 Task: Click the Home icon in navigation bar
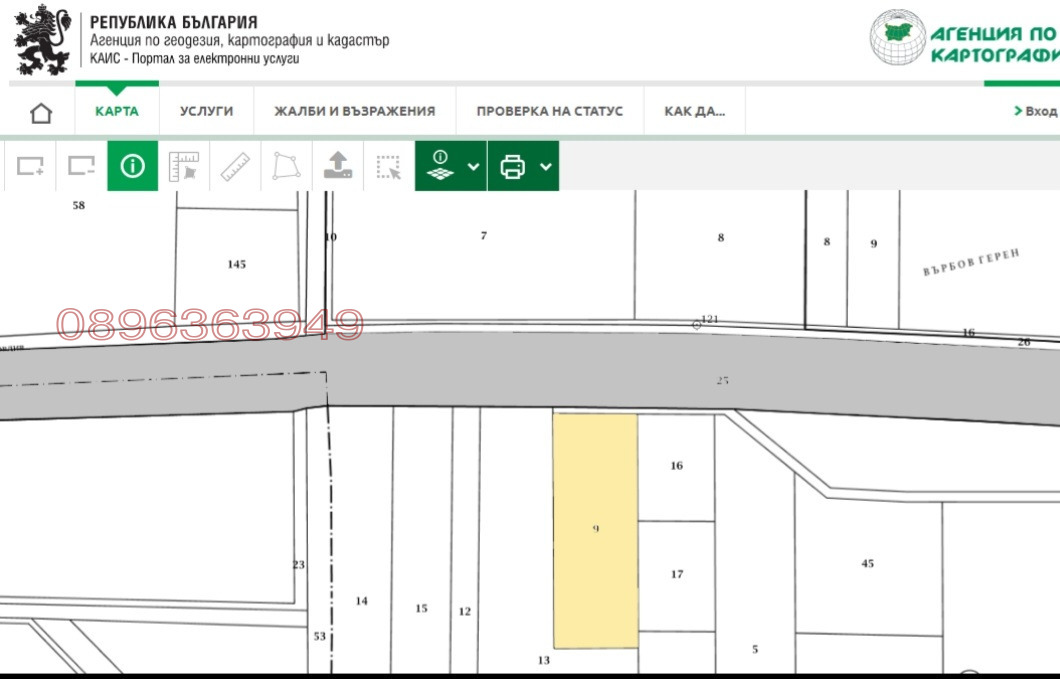41,112
